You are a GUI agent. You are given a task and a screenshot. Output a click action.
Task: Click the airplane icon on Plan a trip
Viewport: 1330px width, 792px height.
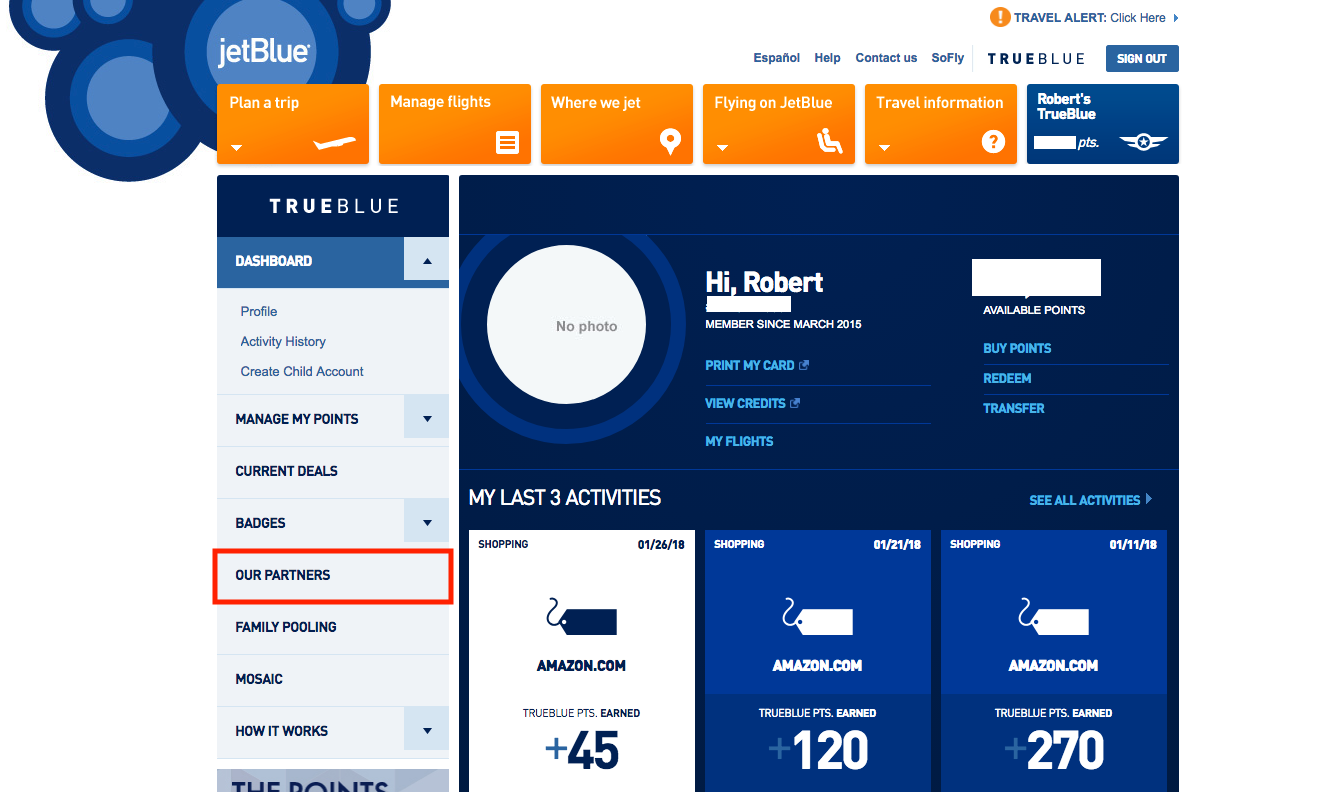pos(334,144)
